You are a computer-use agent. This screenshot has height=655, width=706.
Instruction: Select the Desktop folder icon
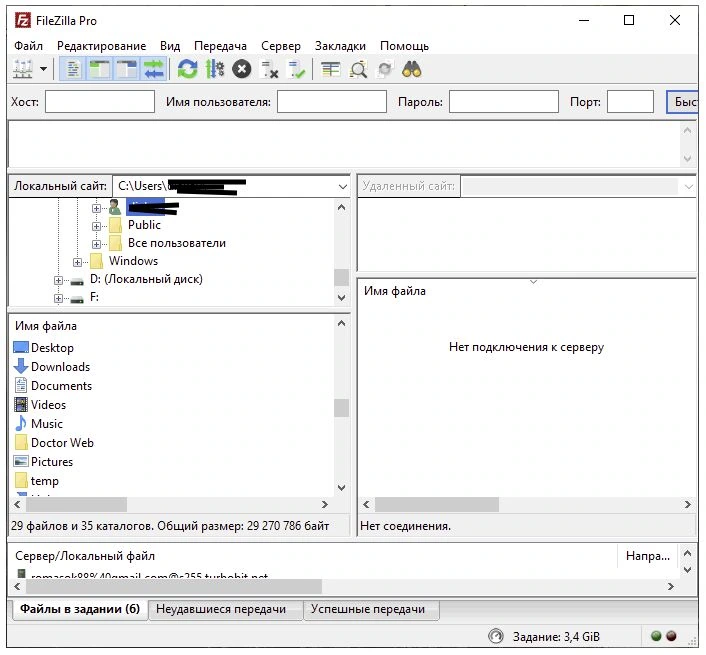[x=21, y=348]
